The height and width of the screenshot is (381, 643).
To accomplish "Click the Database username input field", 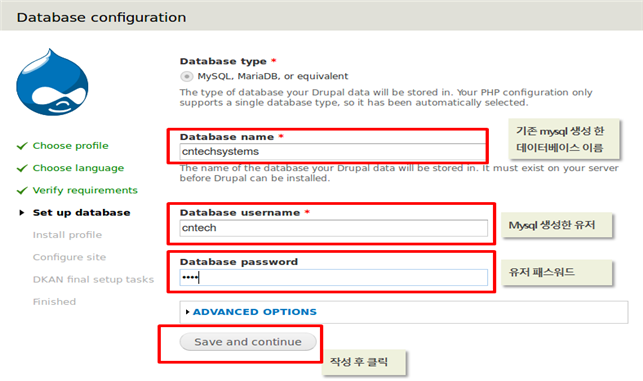I will click(333, 228).
